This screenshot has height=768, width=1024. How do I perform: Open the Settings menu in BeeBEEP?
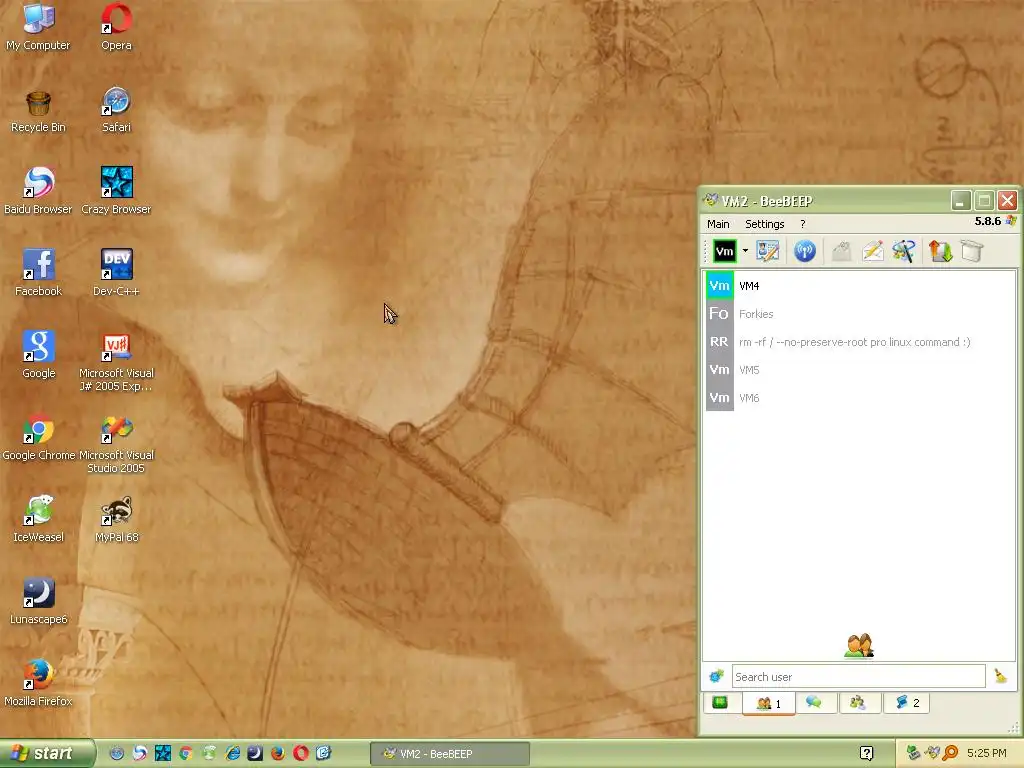(x=764, y=224)
